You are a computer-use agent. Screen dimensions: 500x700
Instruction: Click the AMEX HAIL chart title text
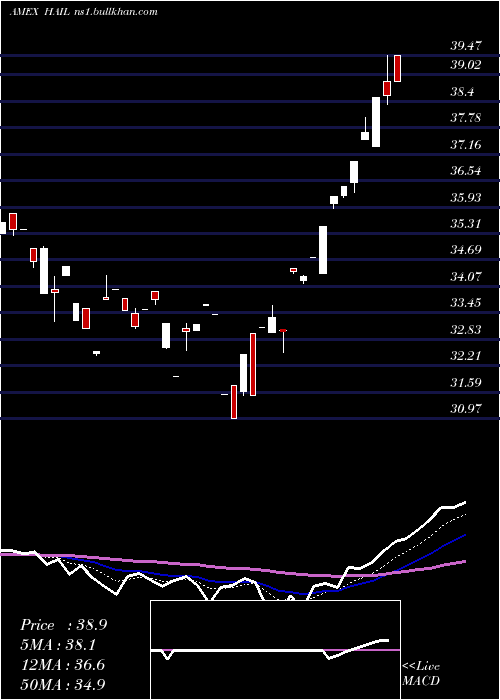coord(83,12)
